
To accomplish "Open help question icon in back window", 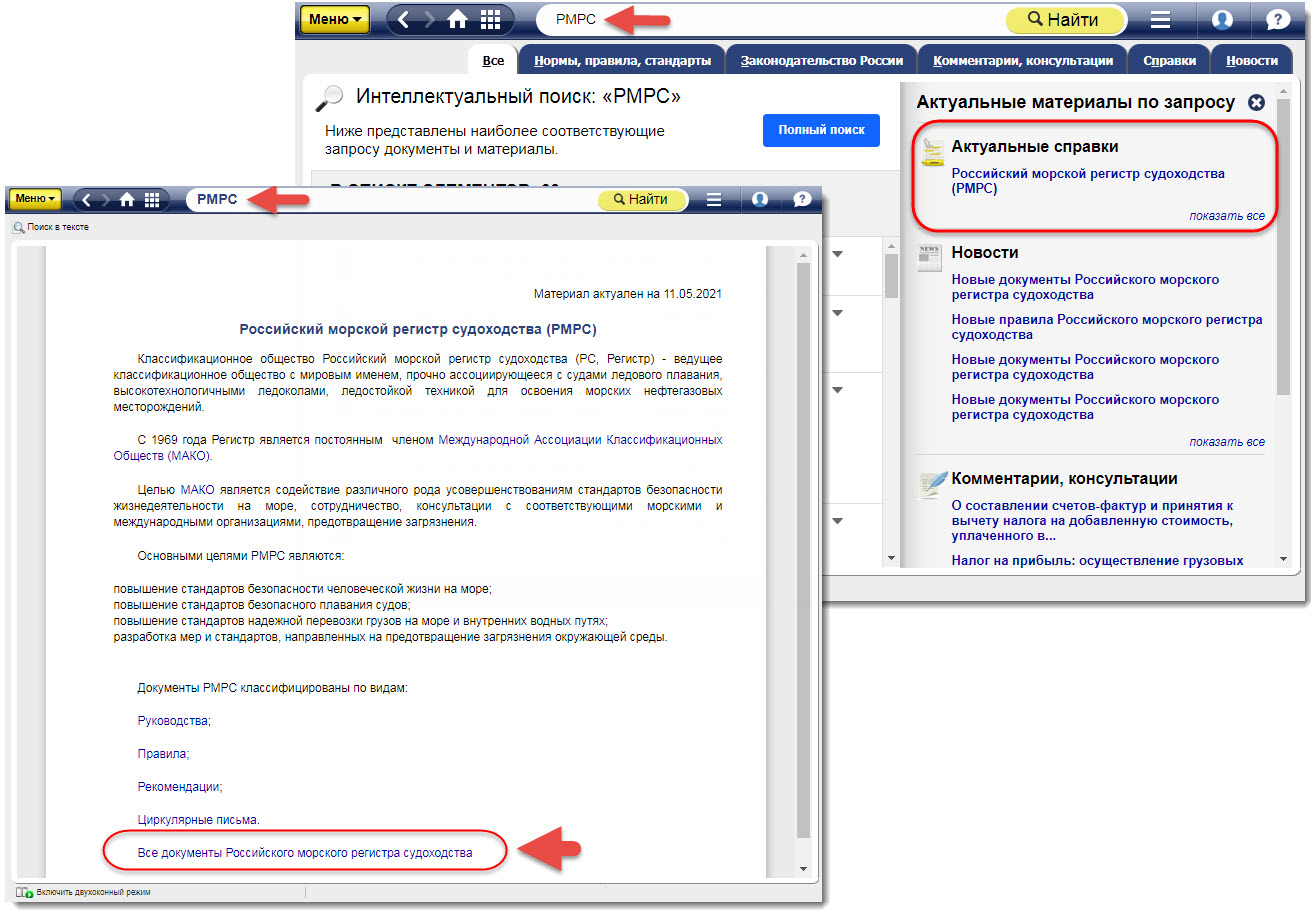I will click(x=1277, y=19).
